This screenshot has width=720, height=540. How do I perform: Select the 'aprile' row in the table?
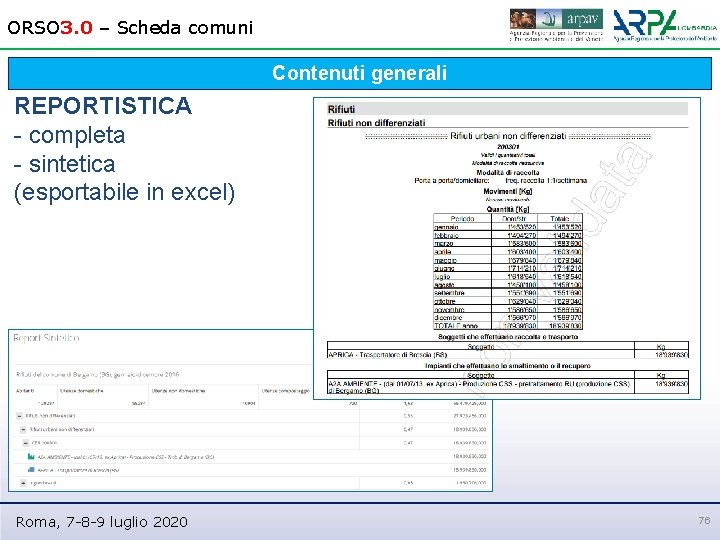pos(508,252)
